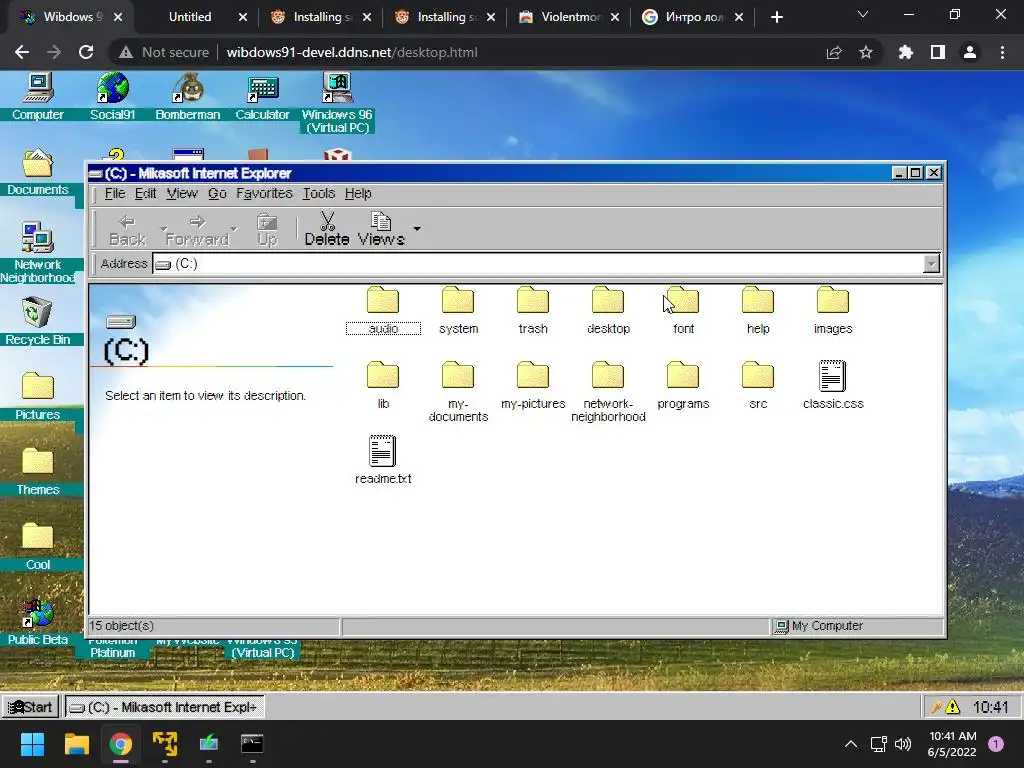The height and width of the screenshot is (768, 1024).
Task: Select the Computer desktop icon
Action: point(38,97)
